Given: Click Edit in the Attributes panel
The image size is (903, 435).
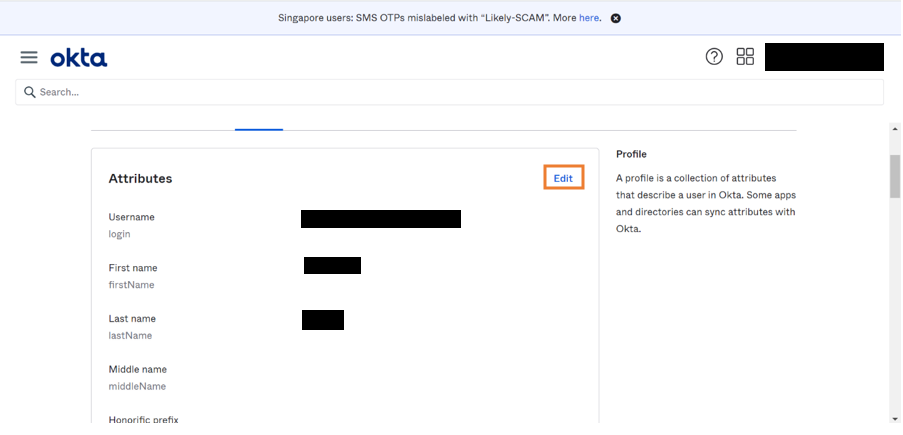Looking at the screenshot, I should pos(563,178).
